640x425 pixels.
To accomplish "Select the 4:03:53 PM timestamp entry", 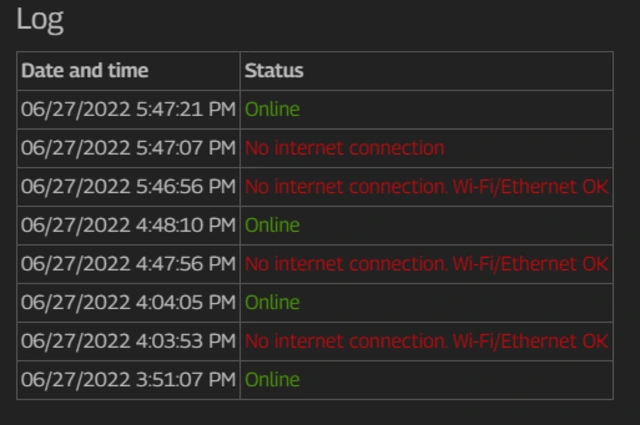I will point(128,341).
